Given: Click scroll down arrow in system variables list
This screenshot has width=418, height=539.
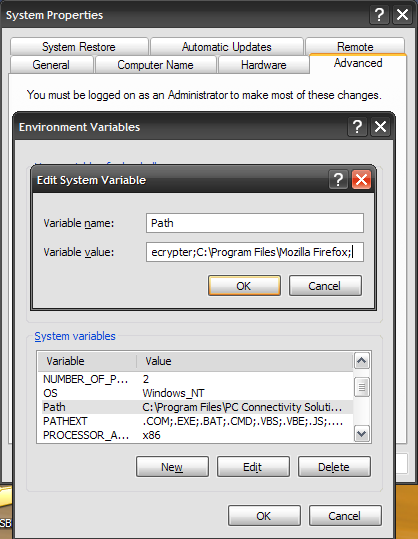Looking at the screenshot, I should [362, 433].
